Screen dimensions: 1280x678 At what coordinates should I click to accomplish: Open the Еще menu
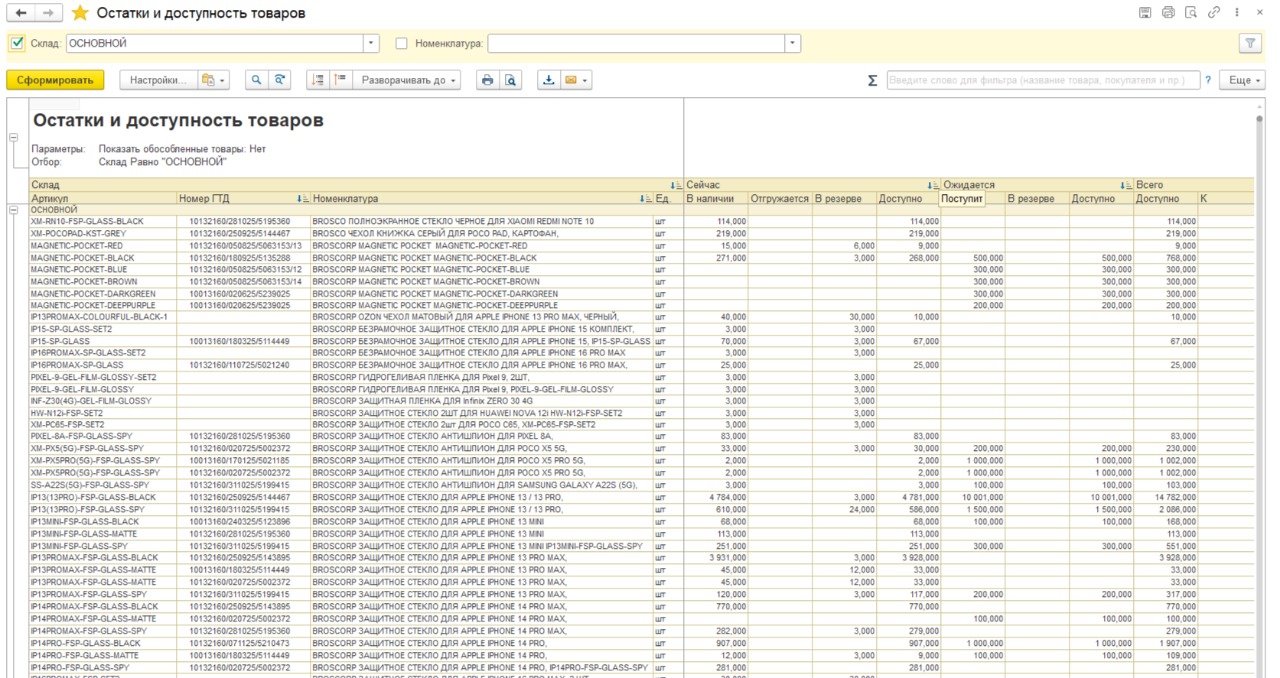tap(1244, 80)
